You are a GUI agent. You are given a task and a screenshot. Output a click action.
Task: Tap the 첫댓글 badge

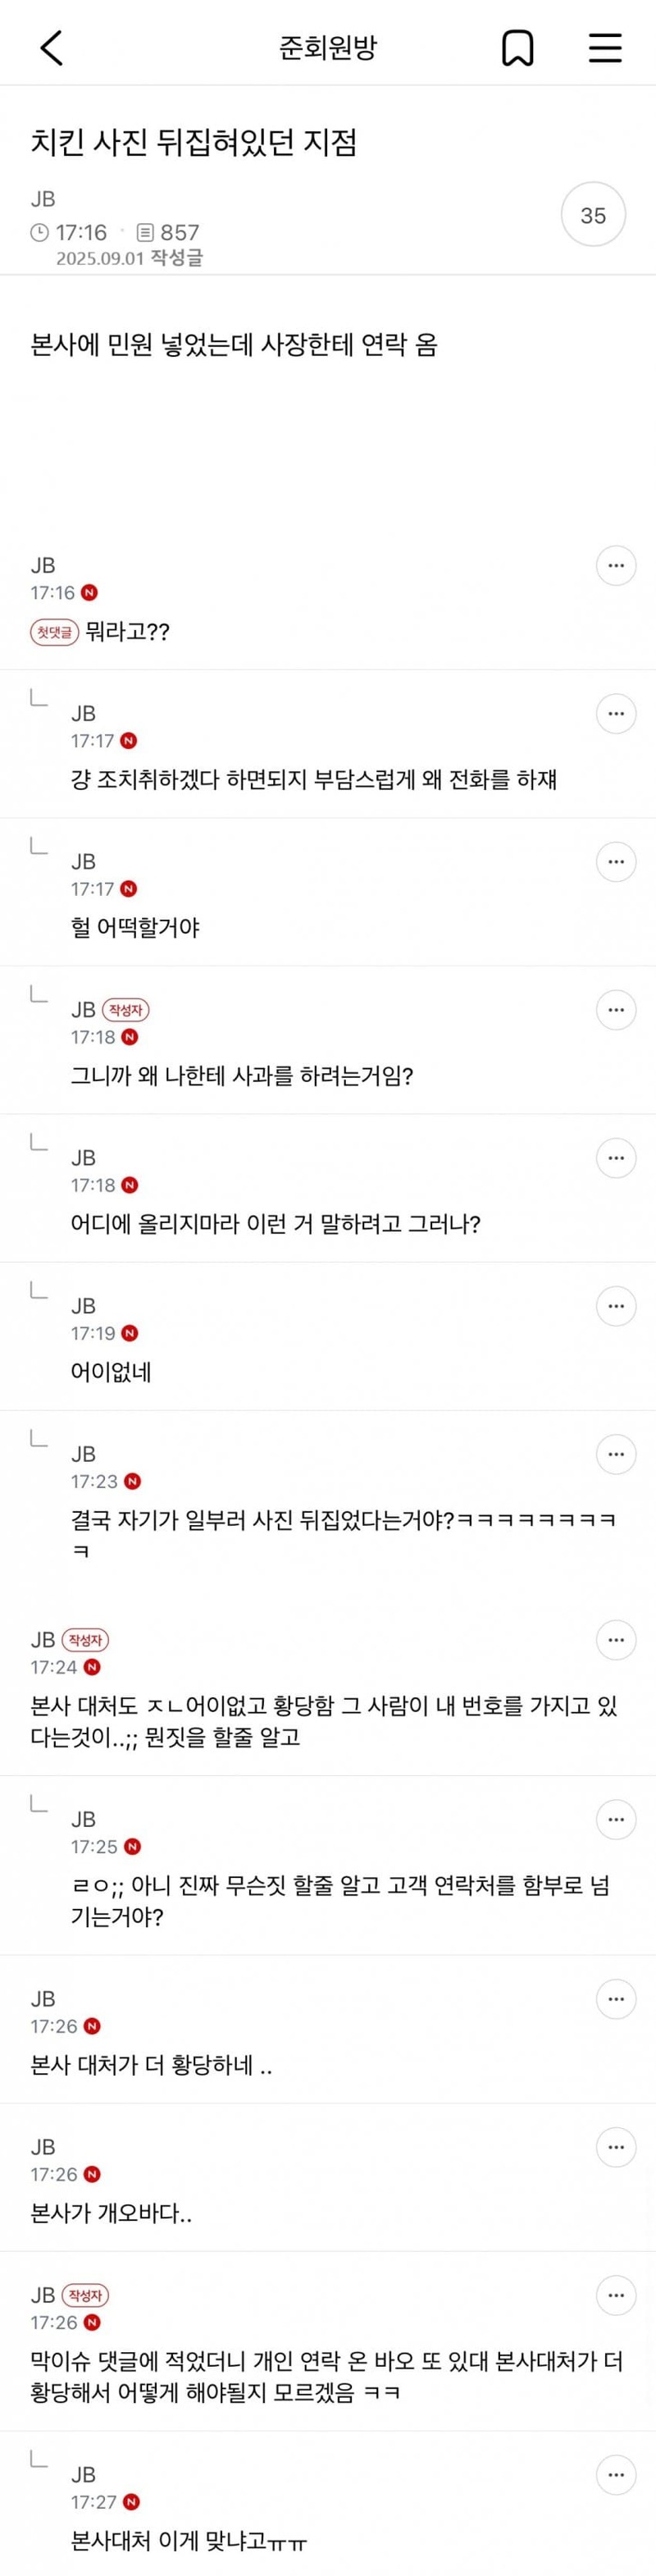tap(54, 632)
